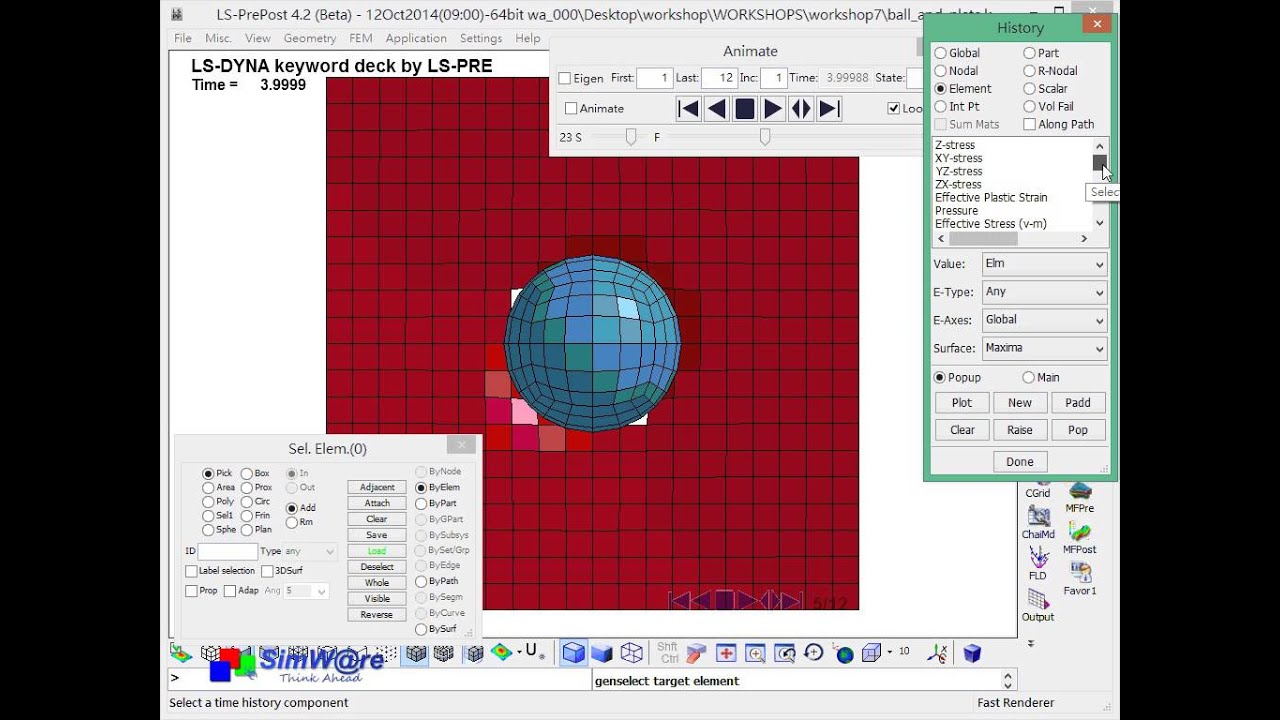Screen dimensions: 1280x720
Task: Open the E-Type dropdown (Any)
Action: tap(1044, 292)
